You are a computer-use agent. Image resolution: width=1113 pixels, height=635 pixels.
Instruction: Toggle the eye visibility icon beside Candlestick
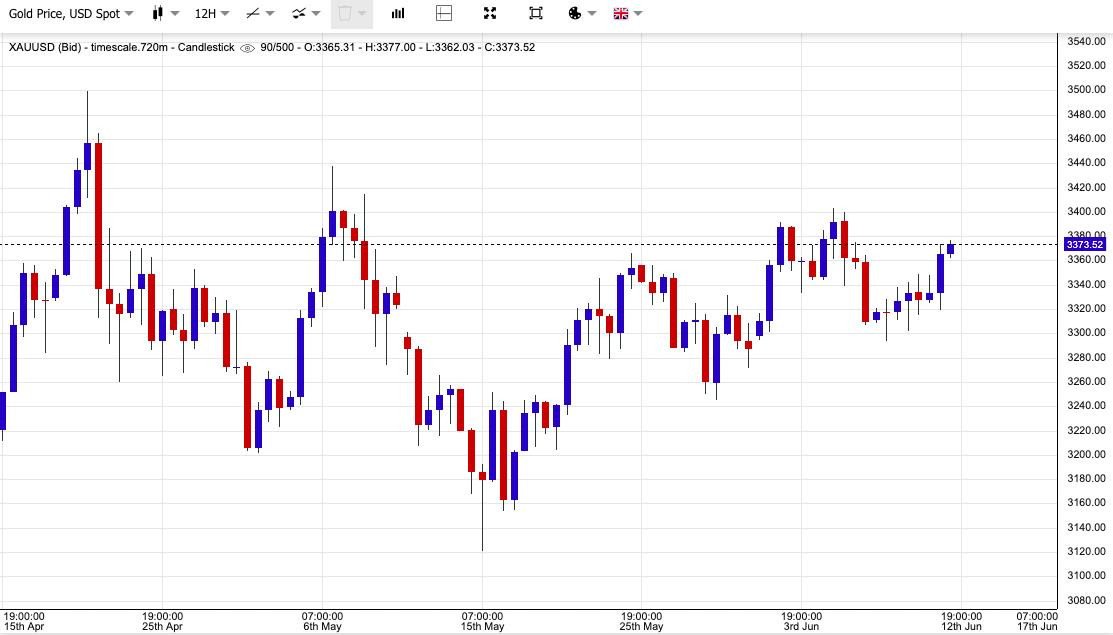click(x=247, y=47)
